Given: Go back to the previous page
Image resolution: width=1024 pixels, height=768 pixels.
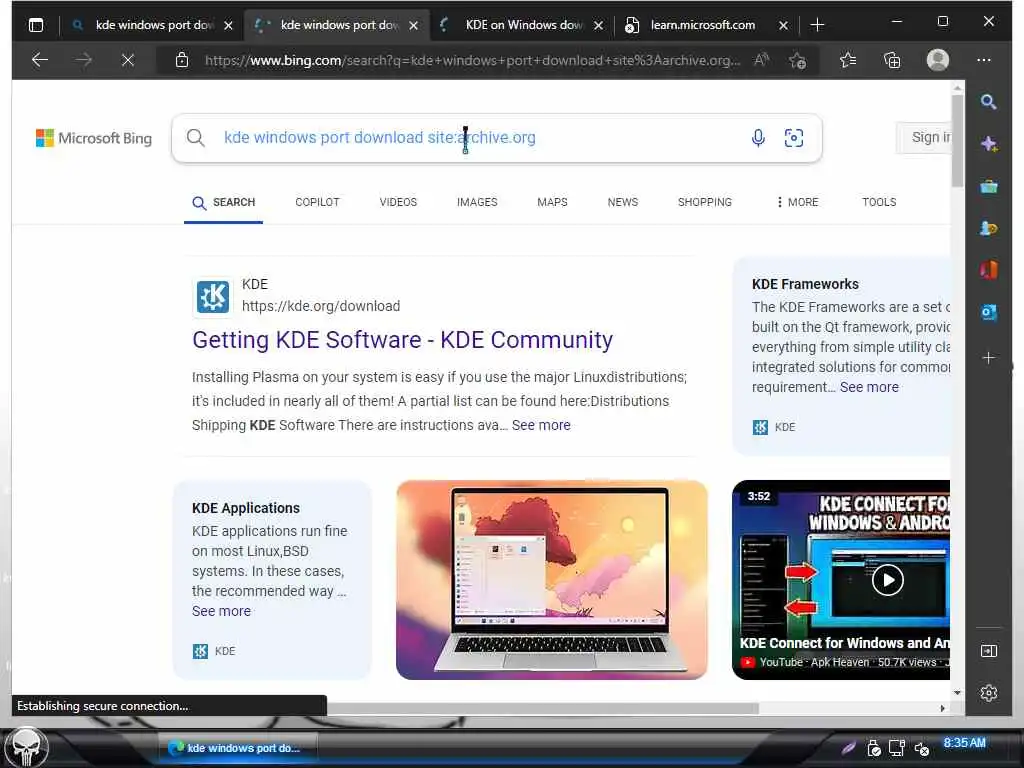Looking at the screenshot, I should coord(40,60).
